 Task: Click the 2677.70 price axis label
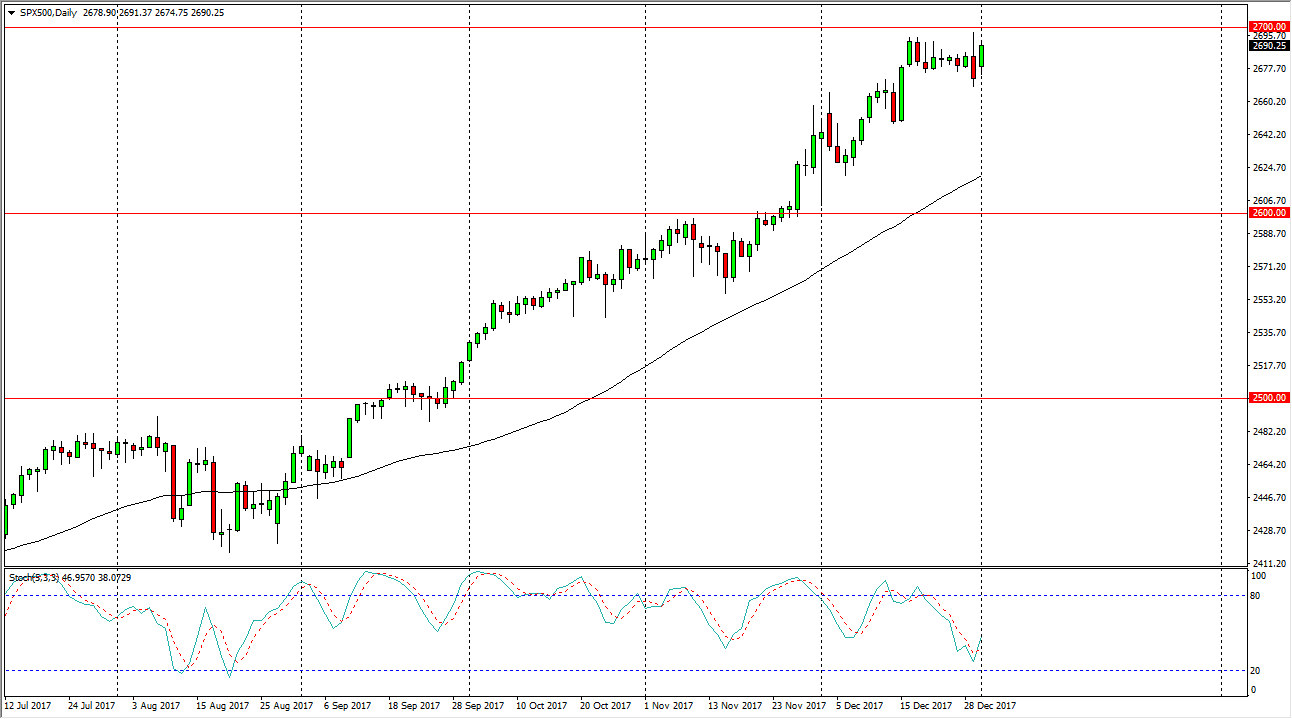coord(1267,69)
